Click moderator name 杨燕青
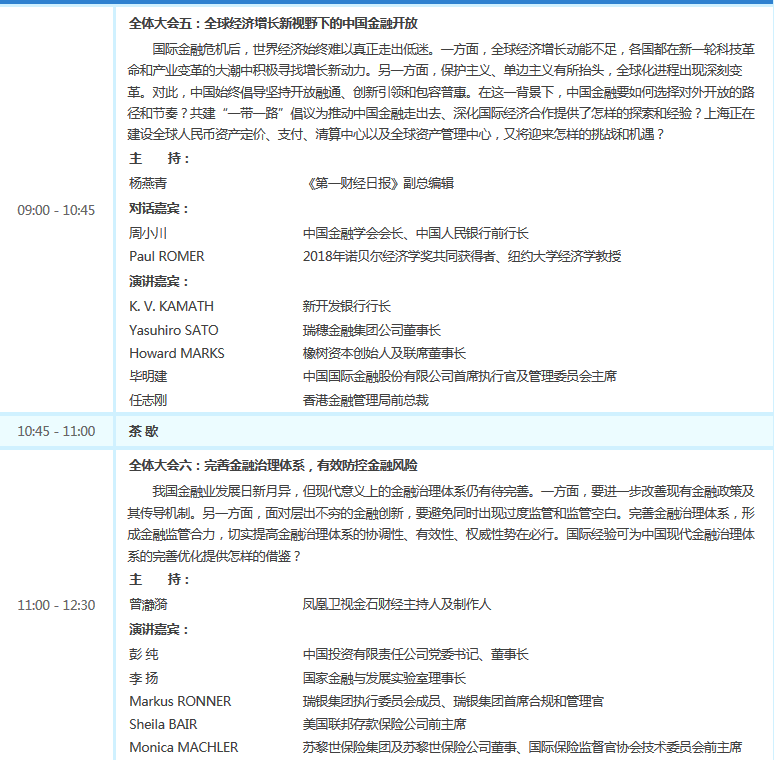The image size is (774, 760). pyautogui.click(x=148, y=184)
